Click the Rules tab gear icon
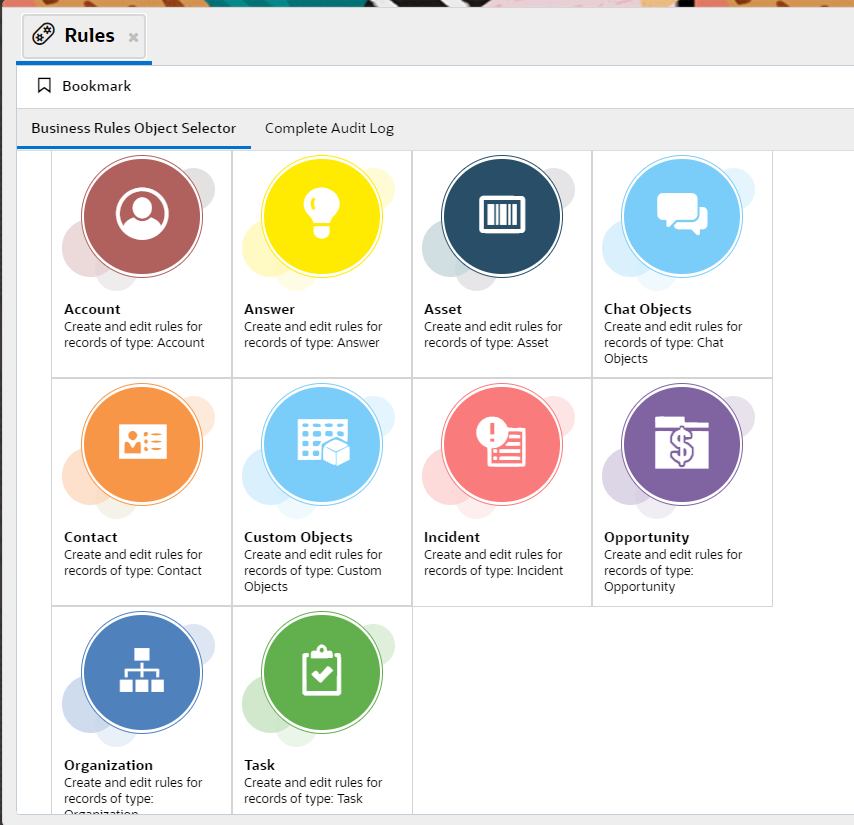 [43, 35]
